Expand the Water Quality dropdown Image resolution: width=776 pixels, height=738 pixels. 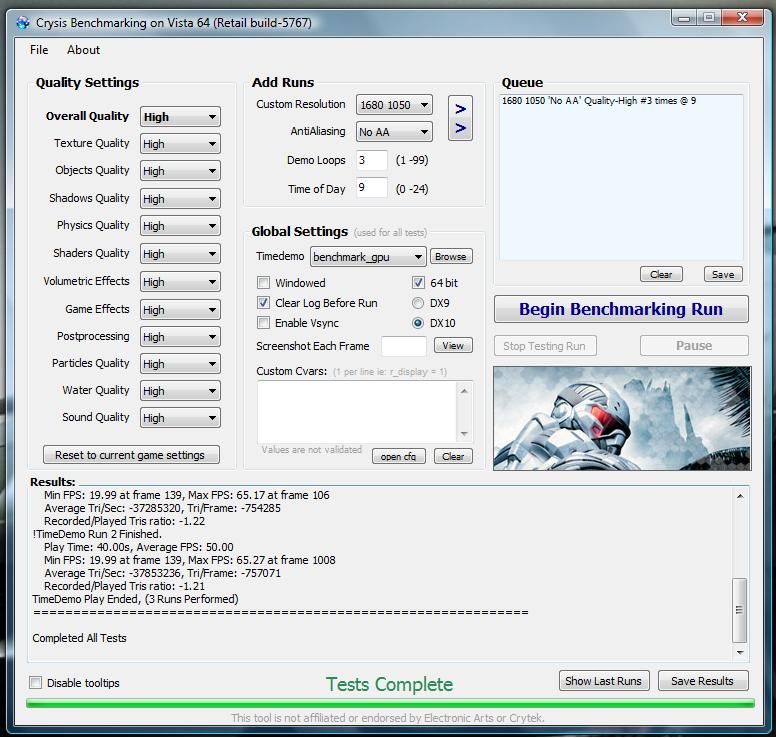pyautogui.click(x=180, y=391)
